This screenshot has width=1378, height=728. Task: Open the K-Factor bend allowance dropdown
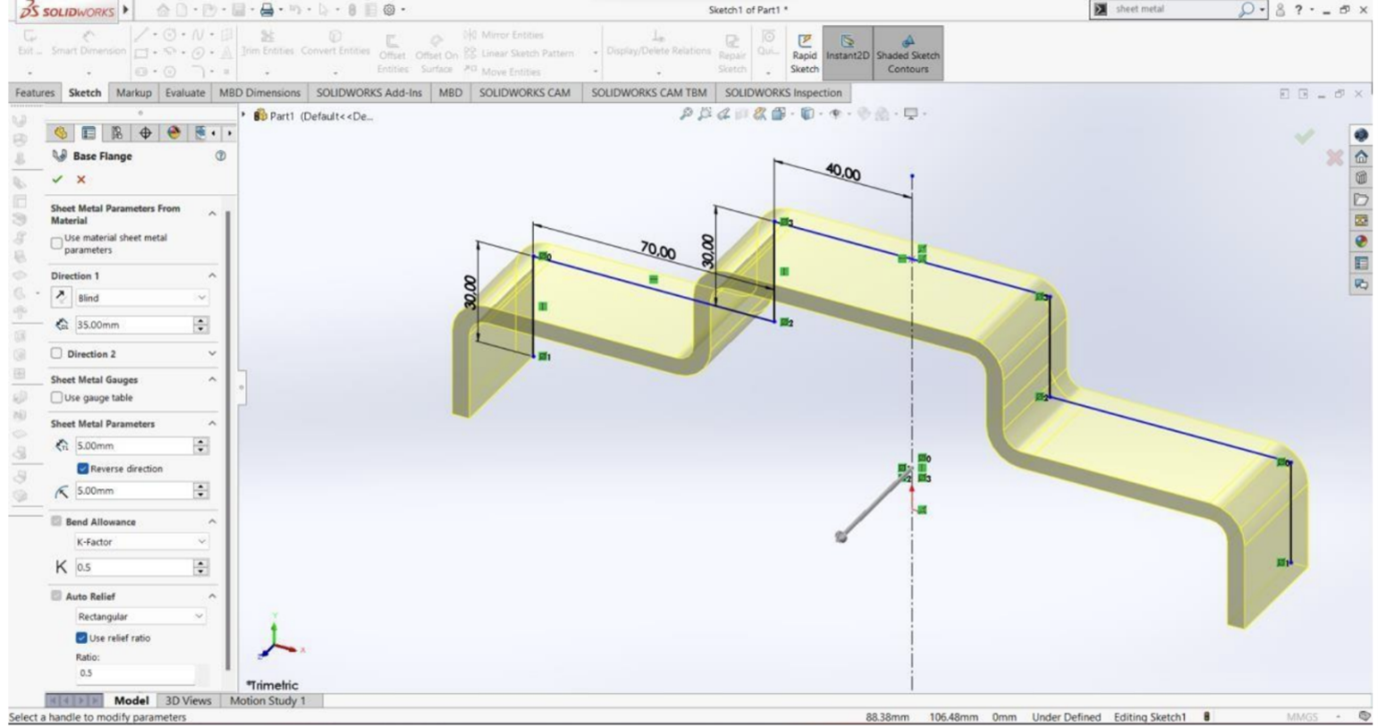point(139,541)
